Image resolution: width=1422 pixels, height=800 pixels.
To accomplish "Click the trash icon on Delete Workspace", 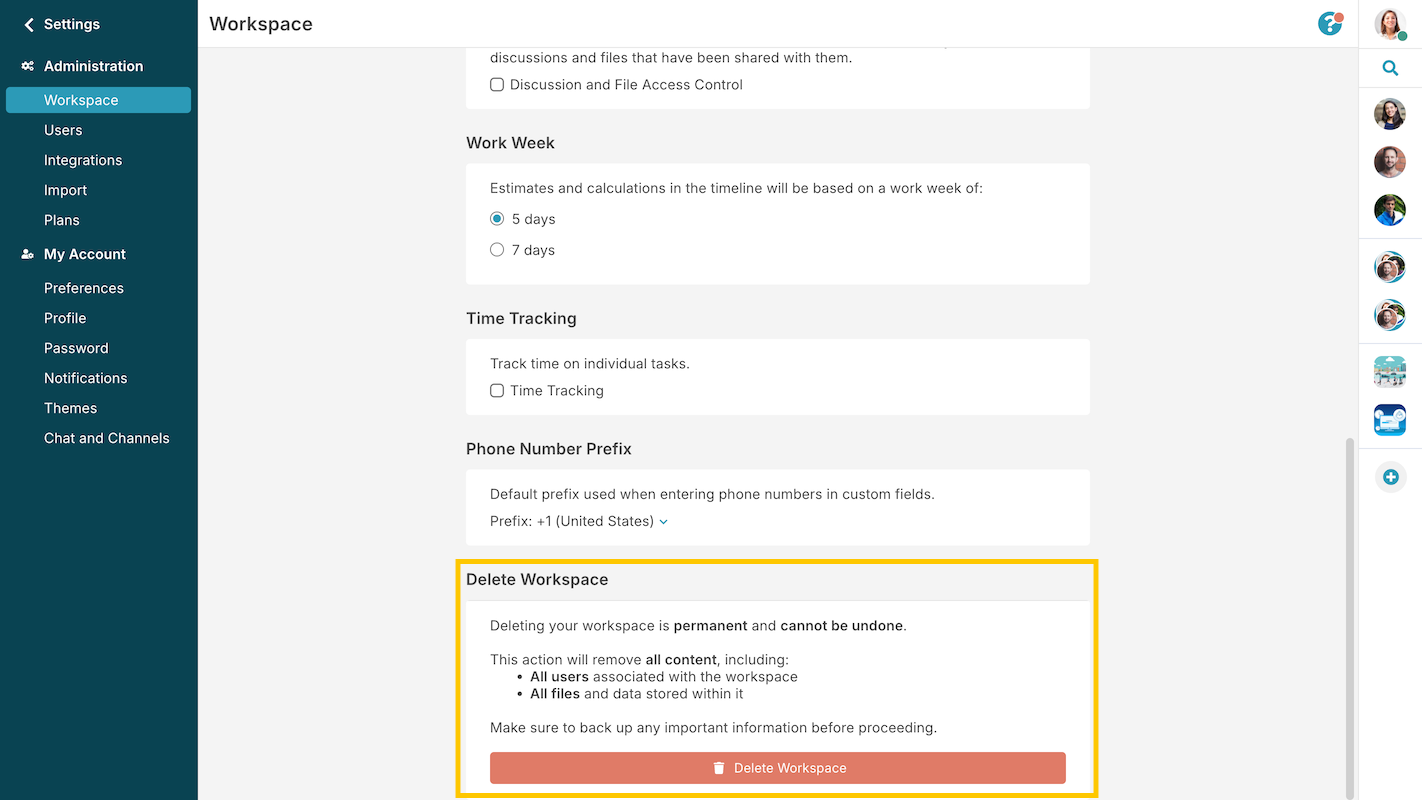I will 718,768.
